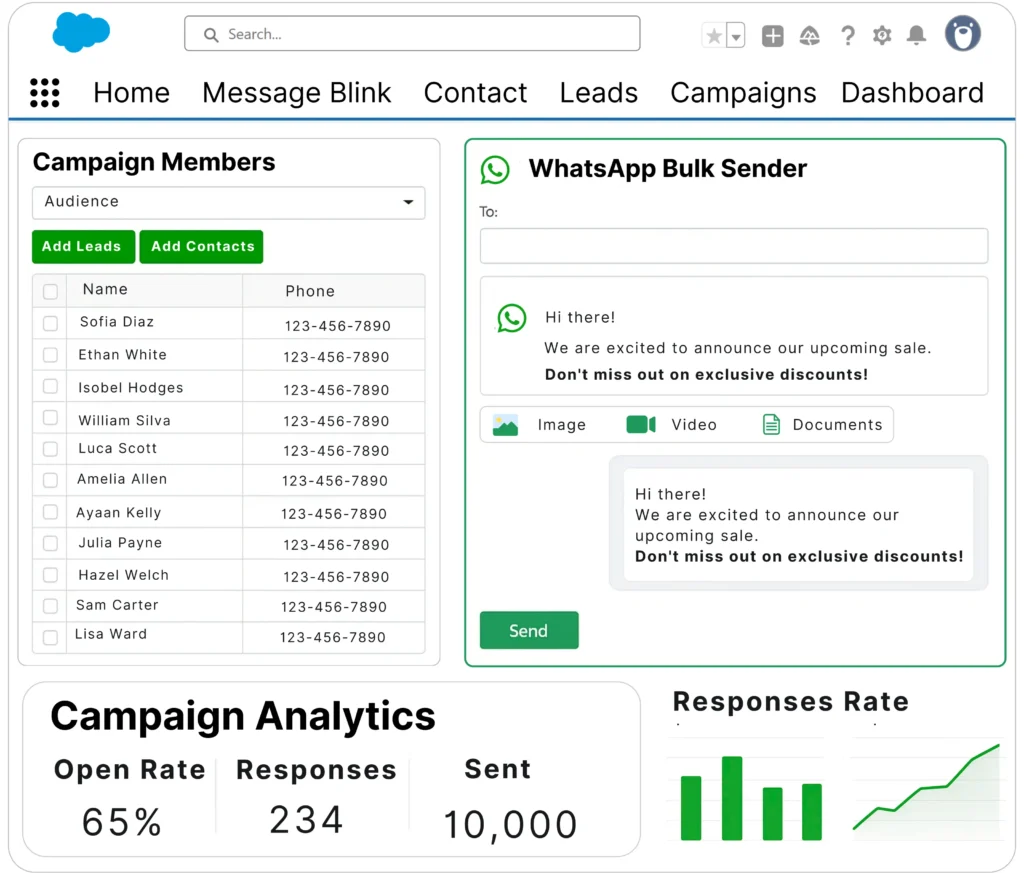This screenshot has width=1024, height=873.
Task: Toggle the select-all checkbox in the table header
Action: pos(50,291)
